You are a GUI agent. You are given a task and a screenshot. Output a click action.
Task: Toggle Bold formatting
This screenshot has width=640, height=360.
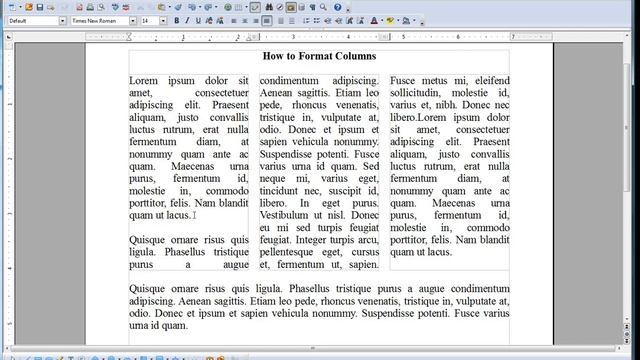pyautogui.click(x=177, y=21)
